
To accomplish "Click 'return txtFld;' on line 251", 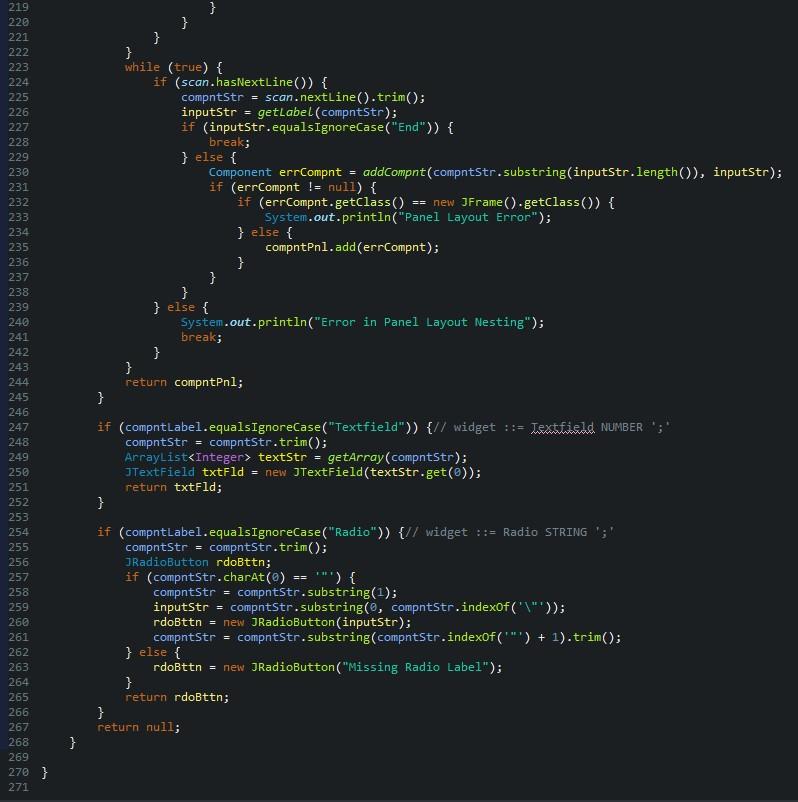I will coord(173,487).
